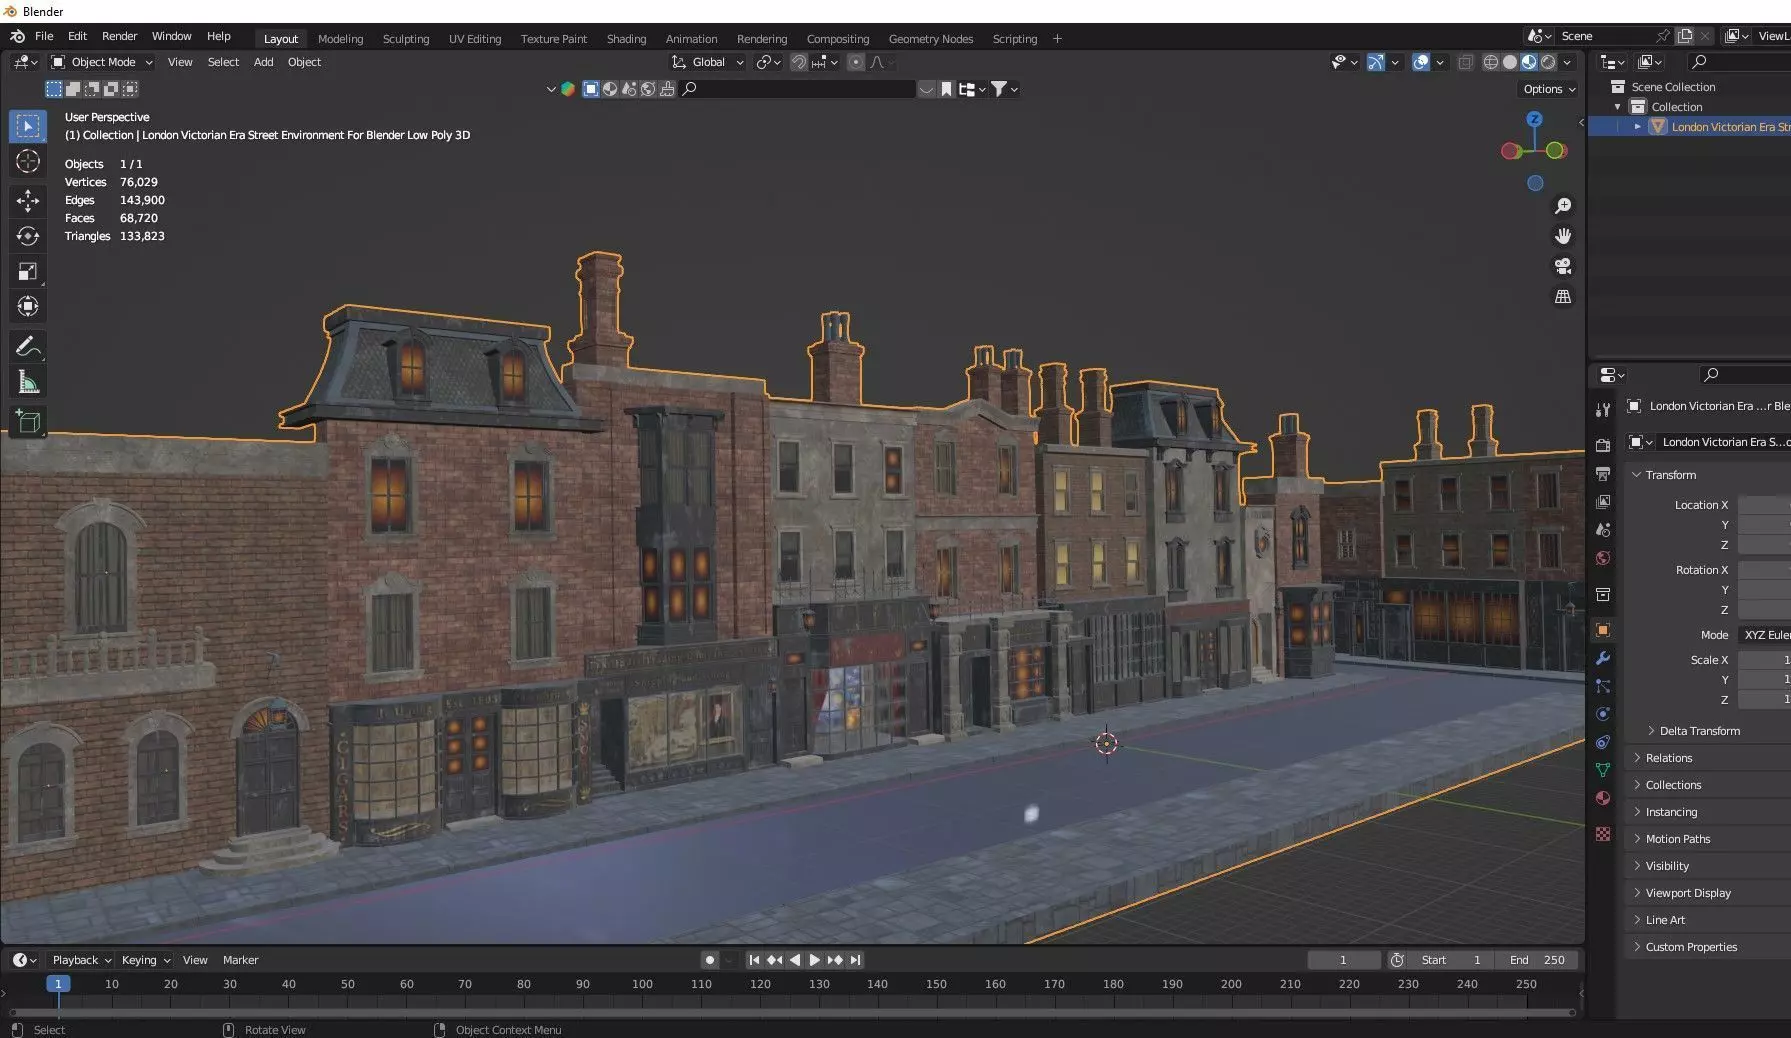Image resolution: width=1791 pixels, height=1038 pixels.
Task: Switch to the Shading workspace tab
Action: tap(626, 39)
